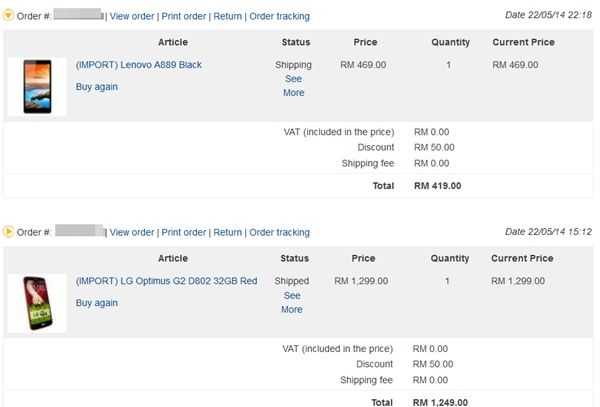Click See More under Shipping status
The height and width of the screenshot is (407, 600).
coord(293,86)
